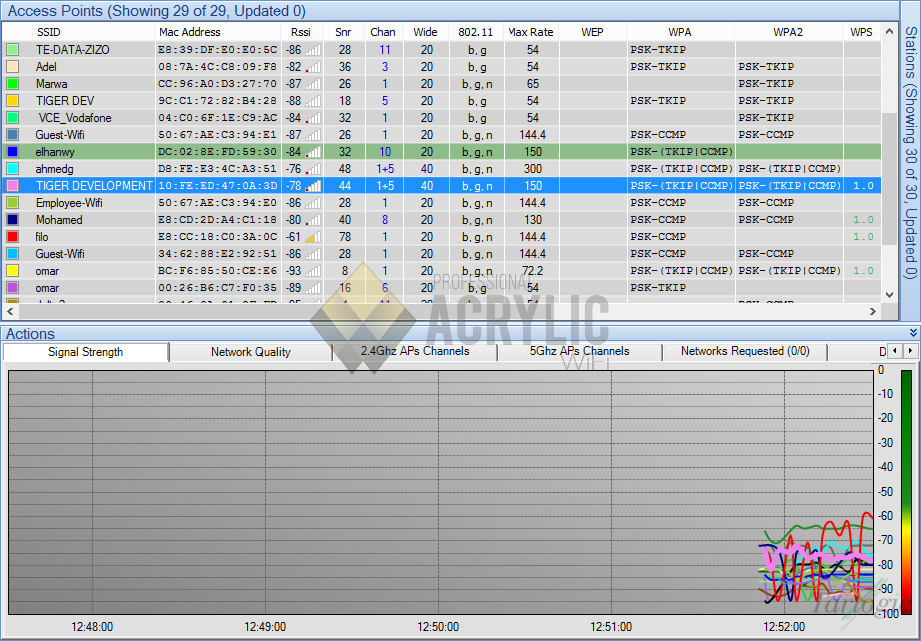Screen dimensions: 921x641
Task: Click the access point list scroll down arrow
Action: (x=889, y=295)
